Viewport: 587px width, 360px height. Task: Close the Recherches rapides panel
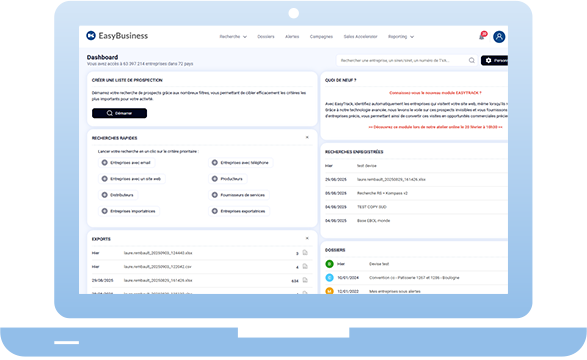coord(307,137)
